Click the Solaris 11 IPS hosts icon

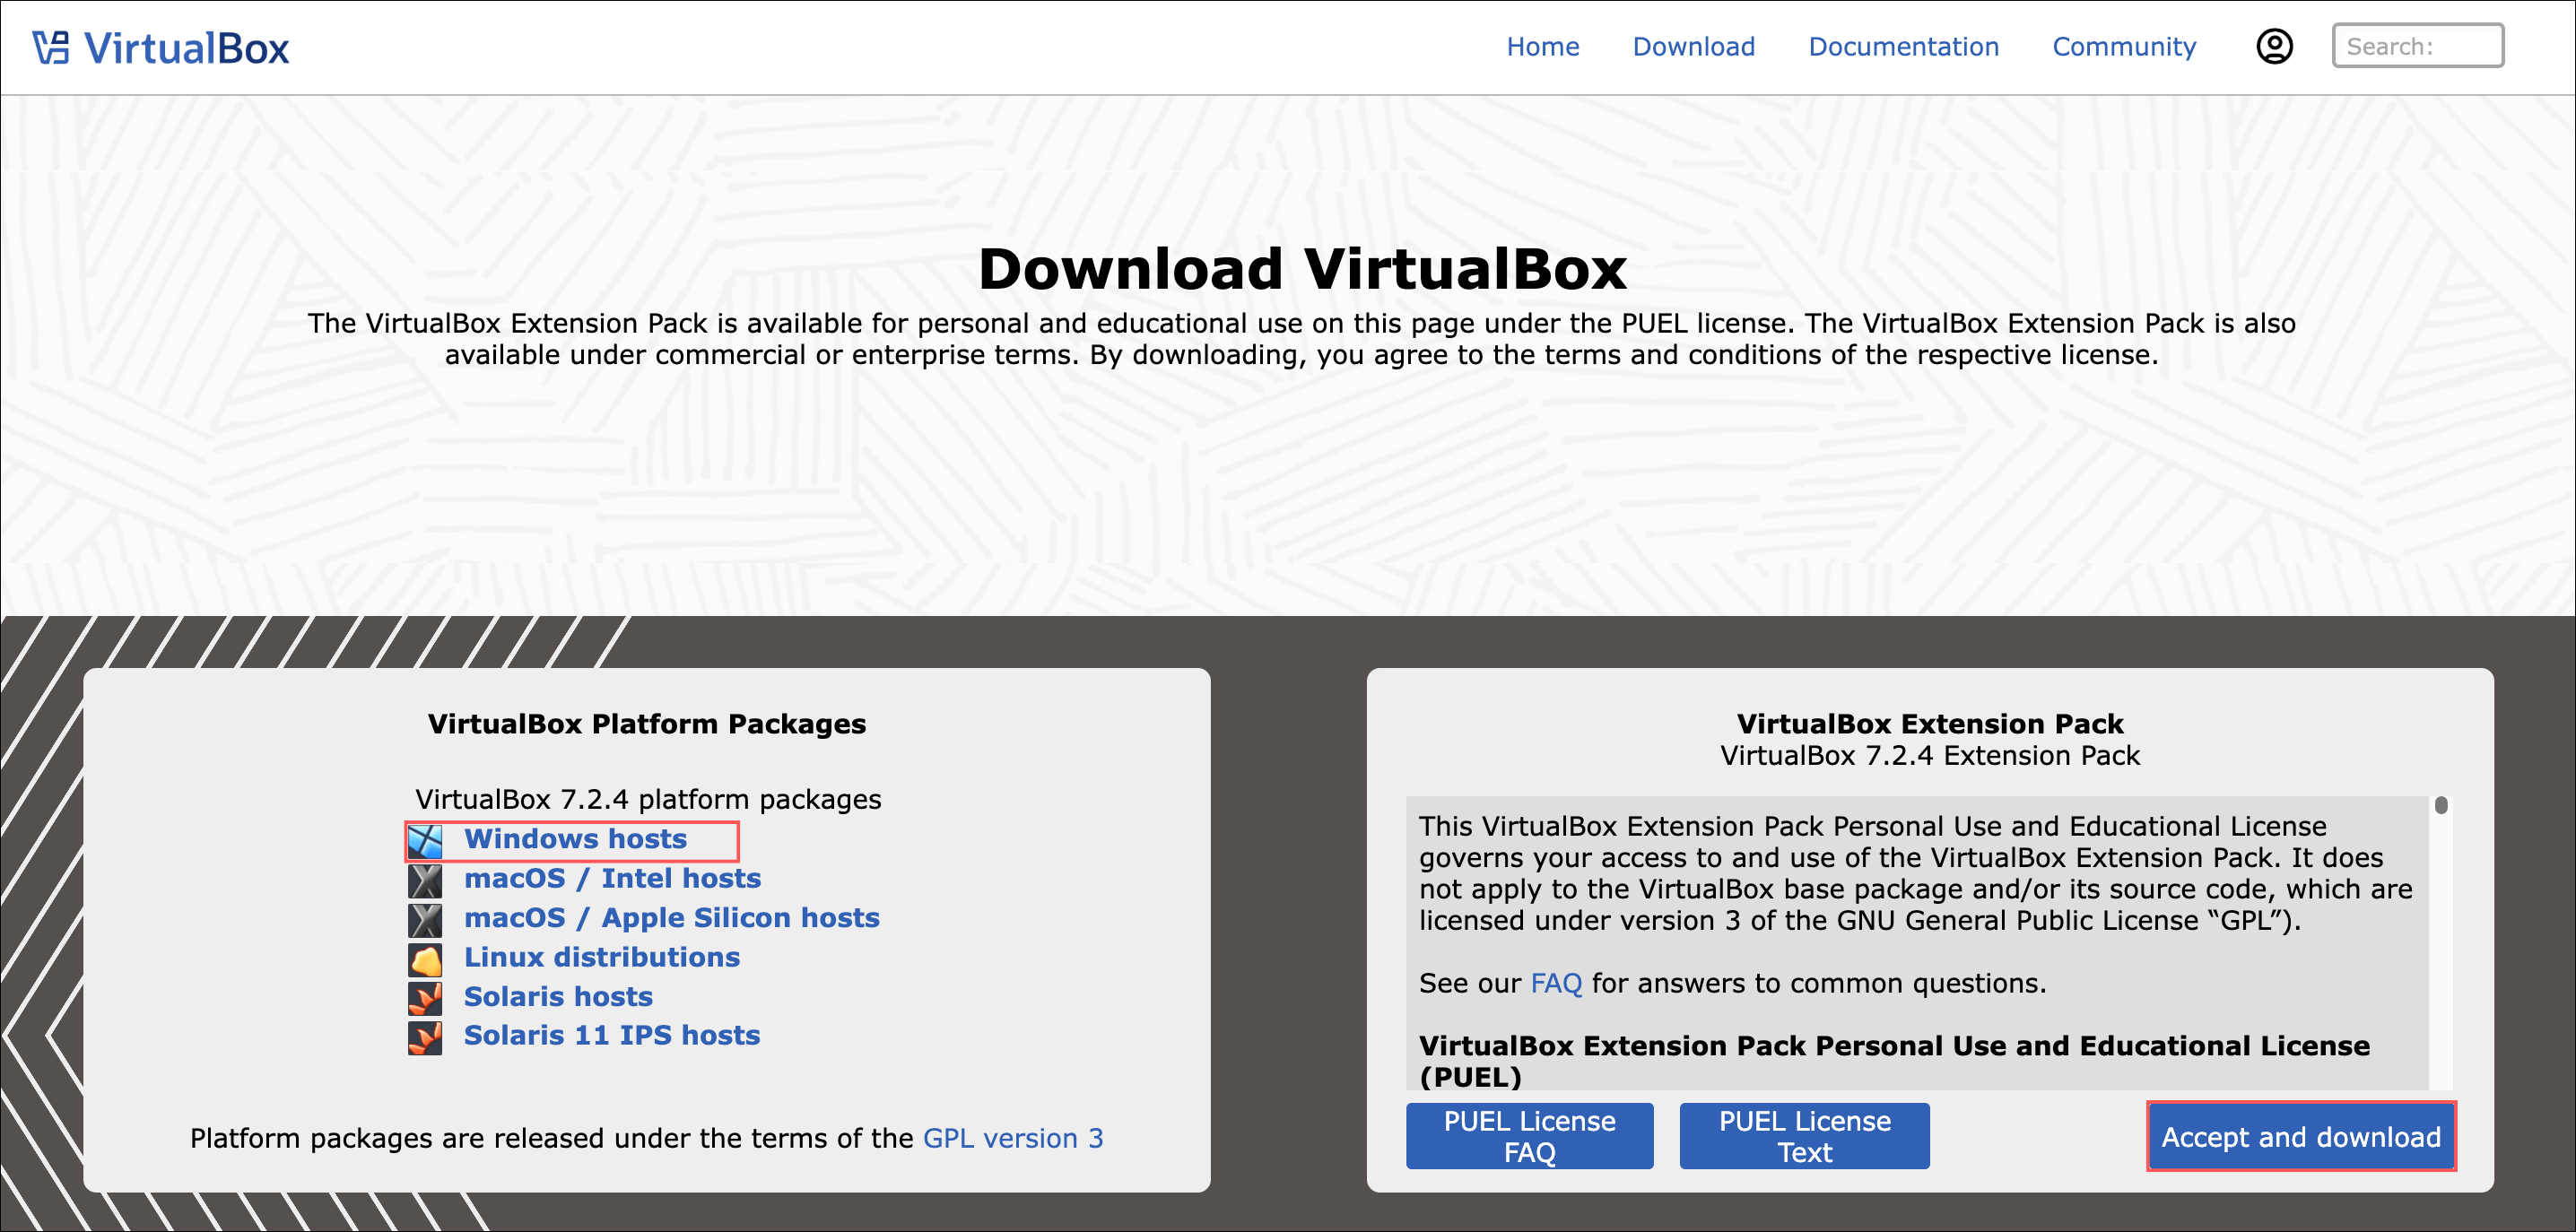coord(425,1037)
